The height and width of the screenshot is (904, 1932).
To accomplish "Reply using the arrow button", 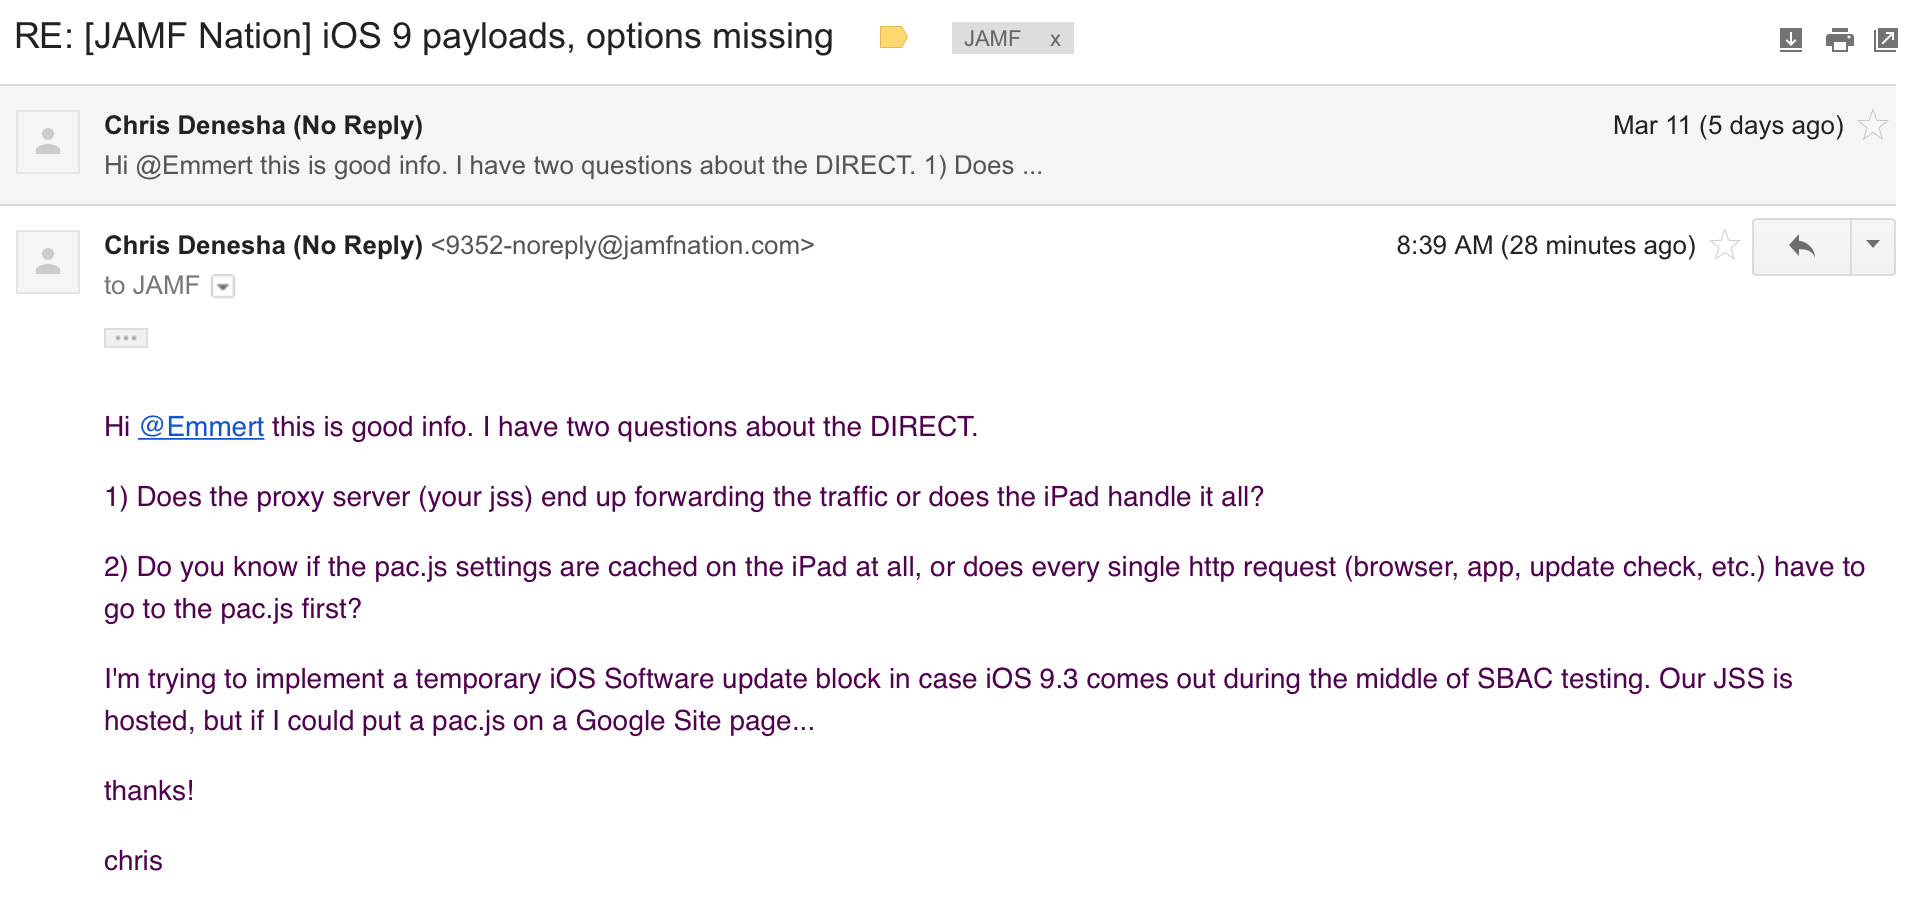I will coord(1802,246).
